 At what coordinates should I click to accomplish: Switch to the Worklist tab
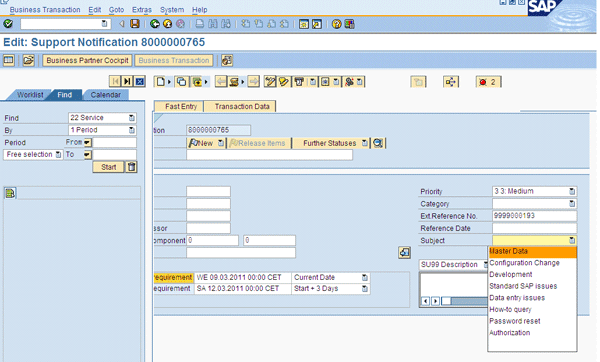[30, 95]
